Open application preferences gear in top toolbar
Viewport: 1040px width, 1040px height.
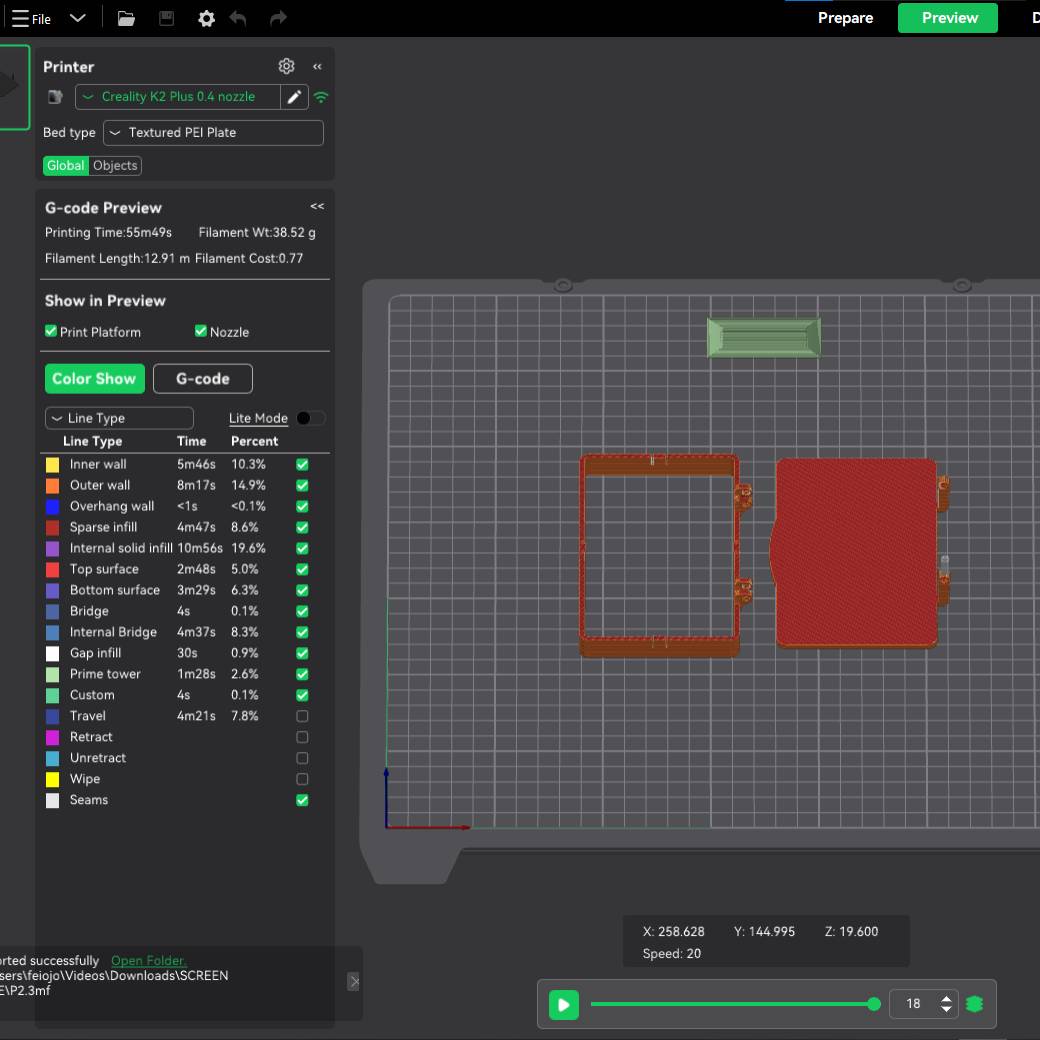coord(206,17)
